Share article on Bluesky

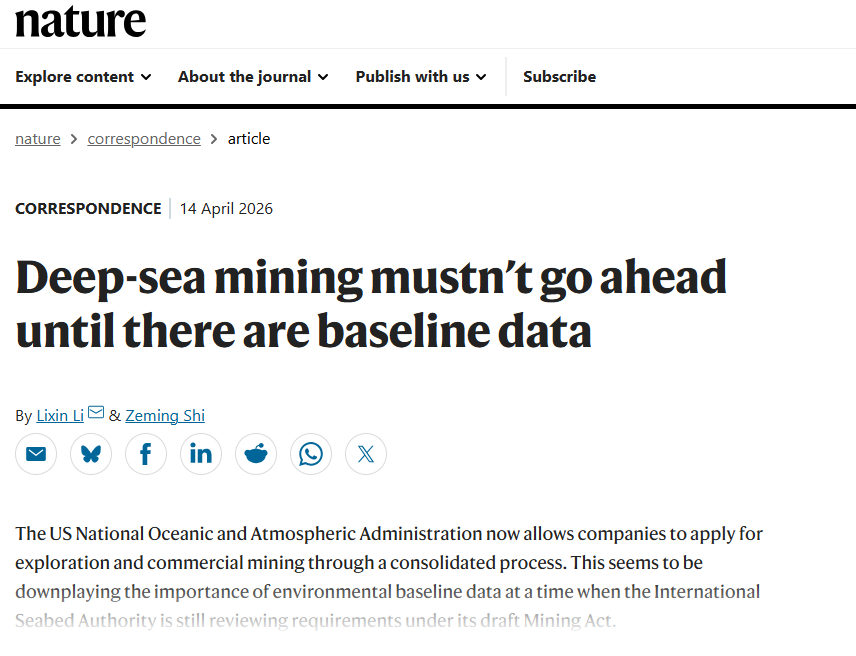point(91,454)
